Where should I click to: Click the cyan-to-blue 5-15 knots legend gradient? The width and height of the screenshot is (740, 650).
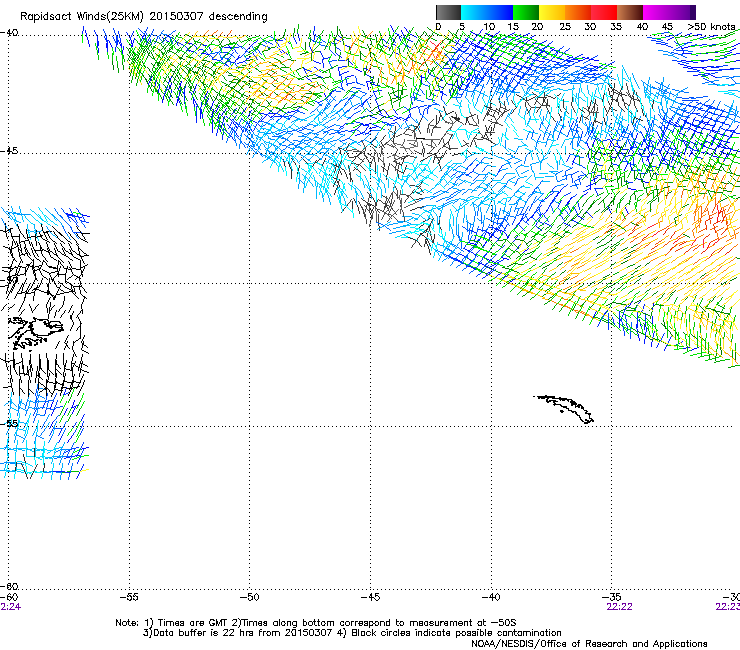pos(487,12)
